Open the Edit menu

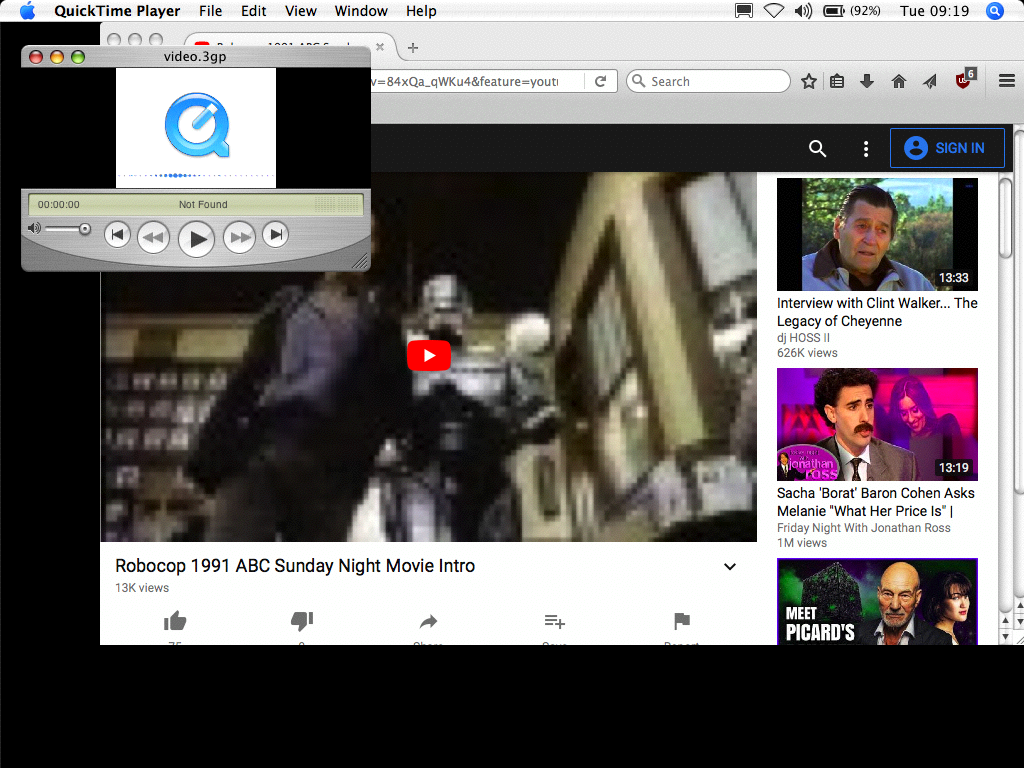point(253,11)
